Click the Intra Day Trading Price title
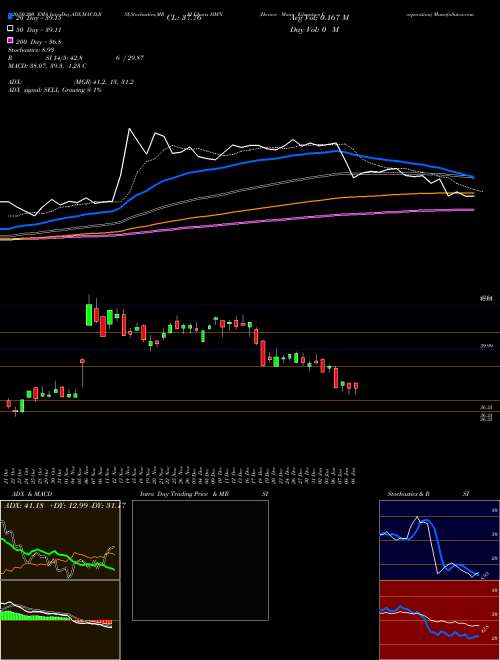 (184, 494)
